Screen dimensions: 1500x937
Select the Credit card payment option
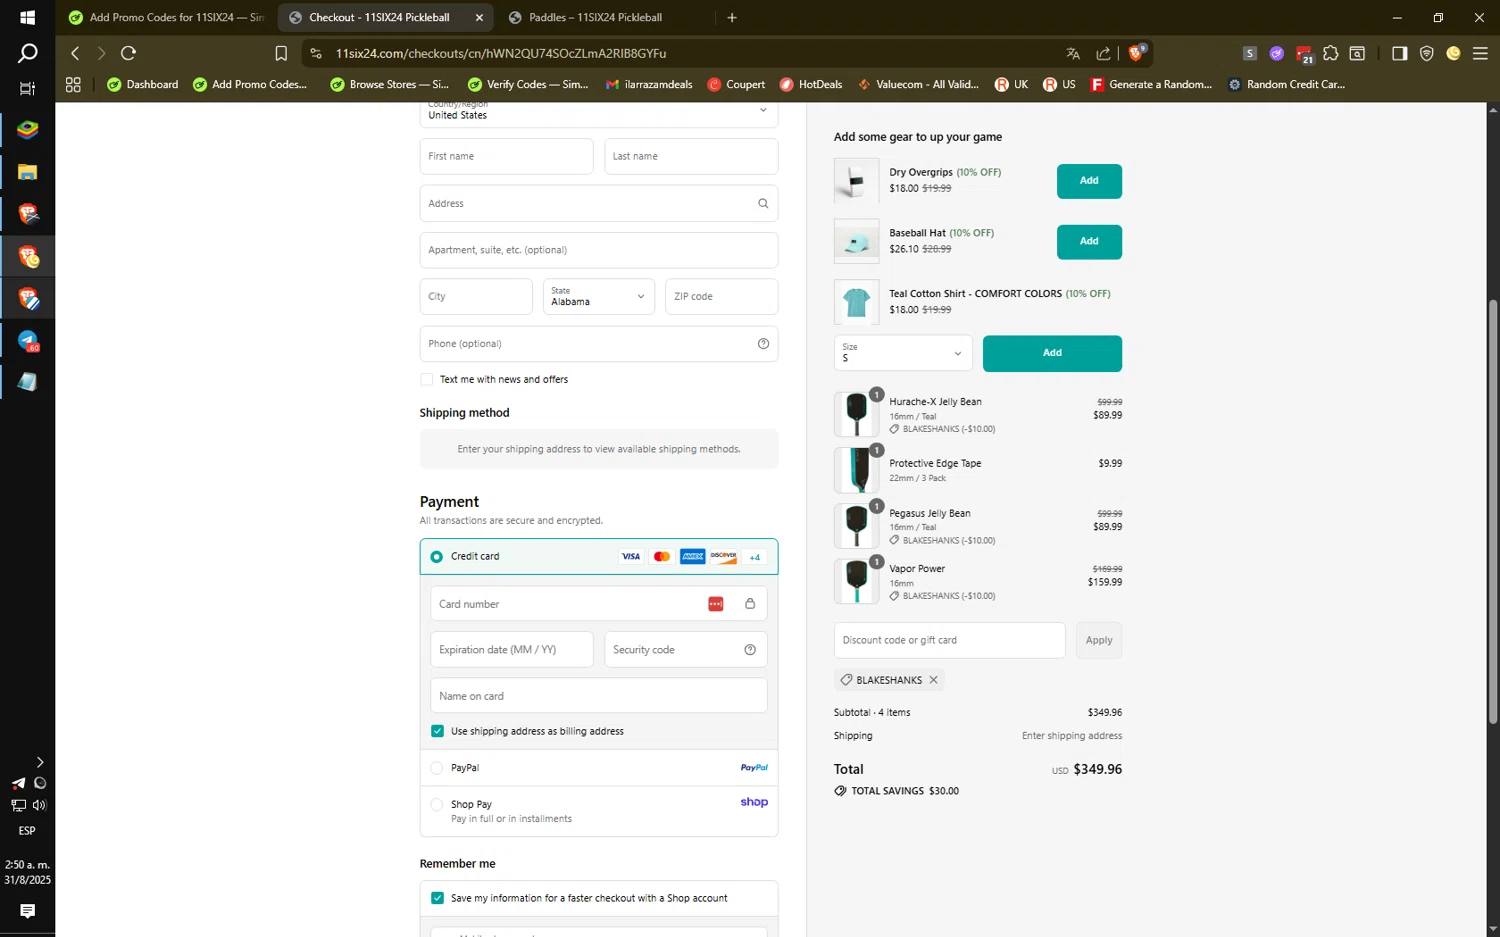[437, 557]
